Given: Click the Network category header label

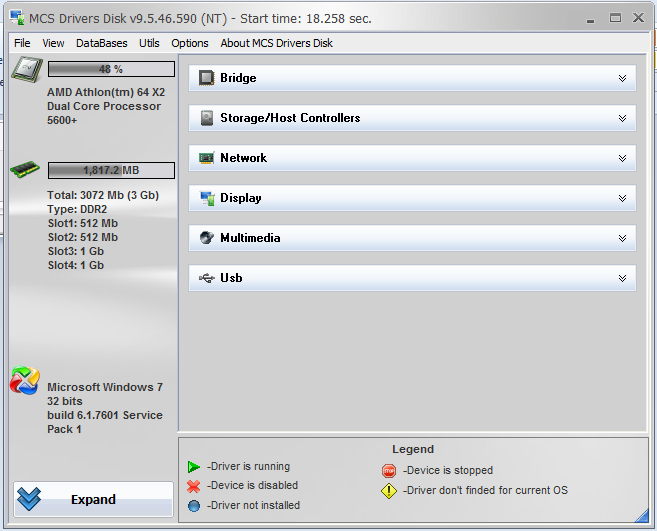Looking at the screenshot, I should point(243,158).
